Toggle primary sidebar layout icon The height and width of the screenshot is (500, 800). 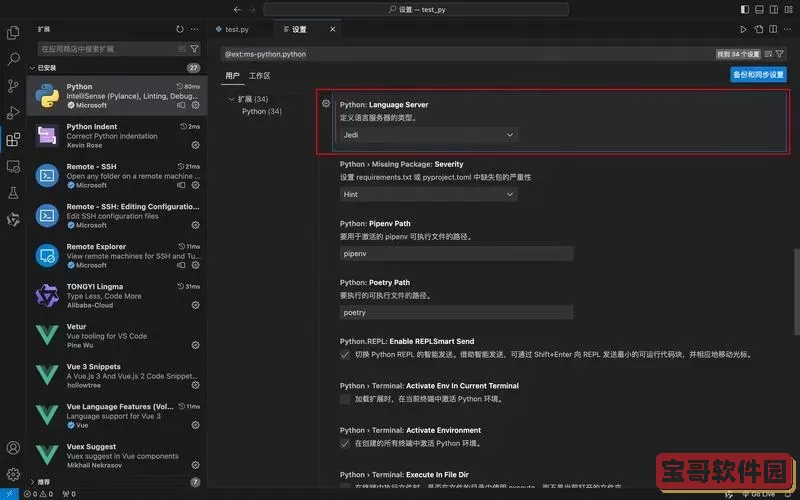click(x=745, y=9)
